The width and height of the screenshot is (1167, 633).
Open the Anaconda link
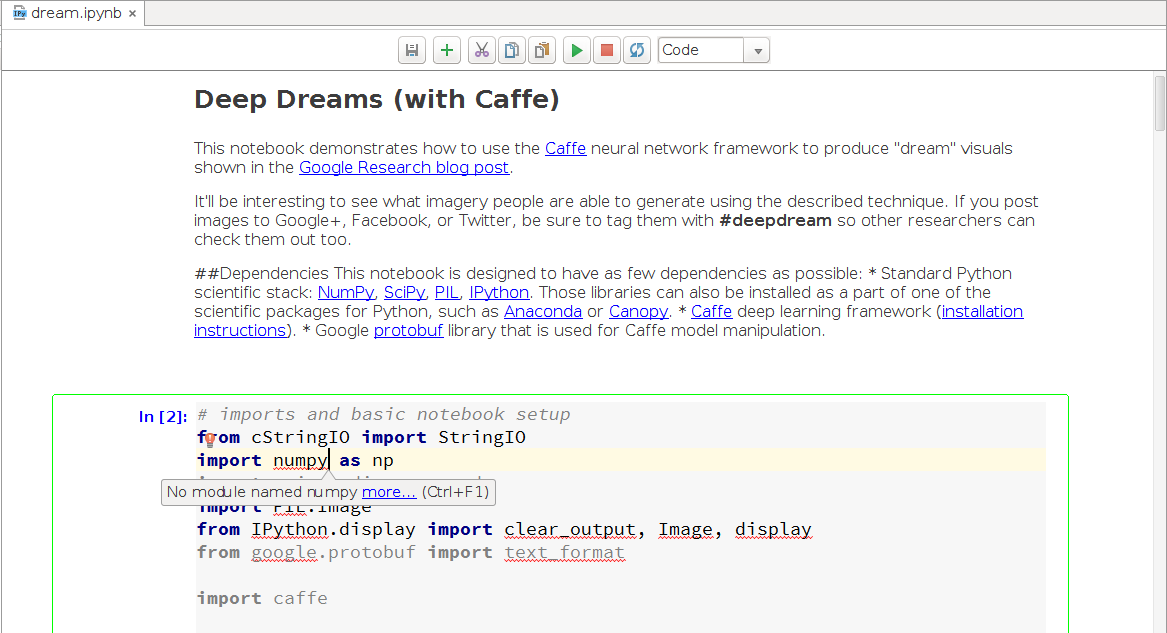coord(543,311)
